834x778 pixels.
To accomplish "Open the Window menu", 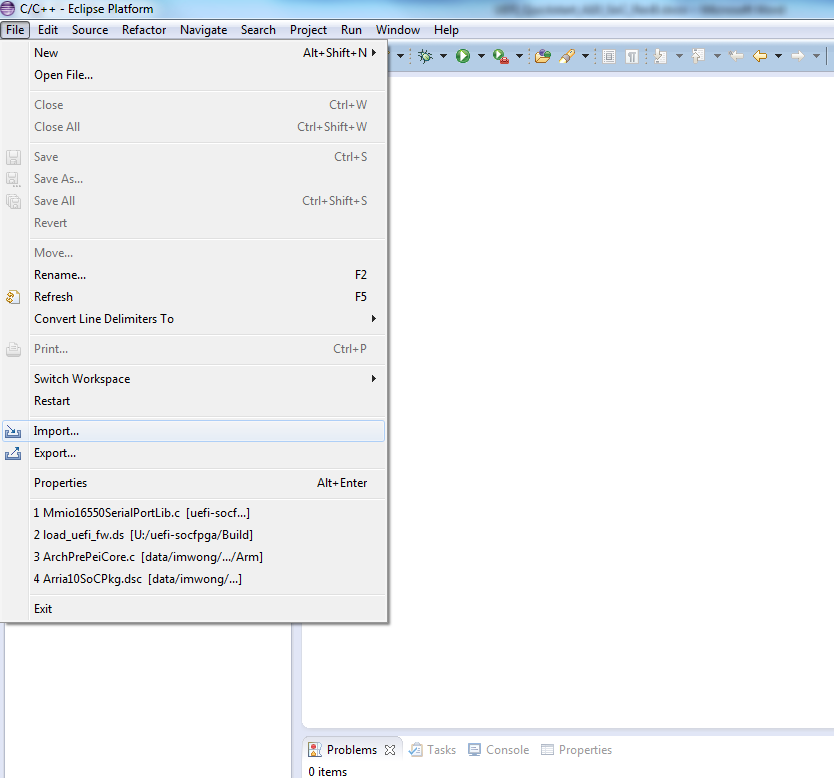I will click(x=398, y=30).
